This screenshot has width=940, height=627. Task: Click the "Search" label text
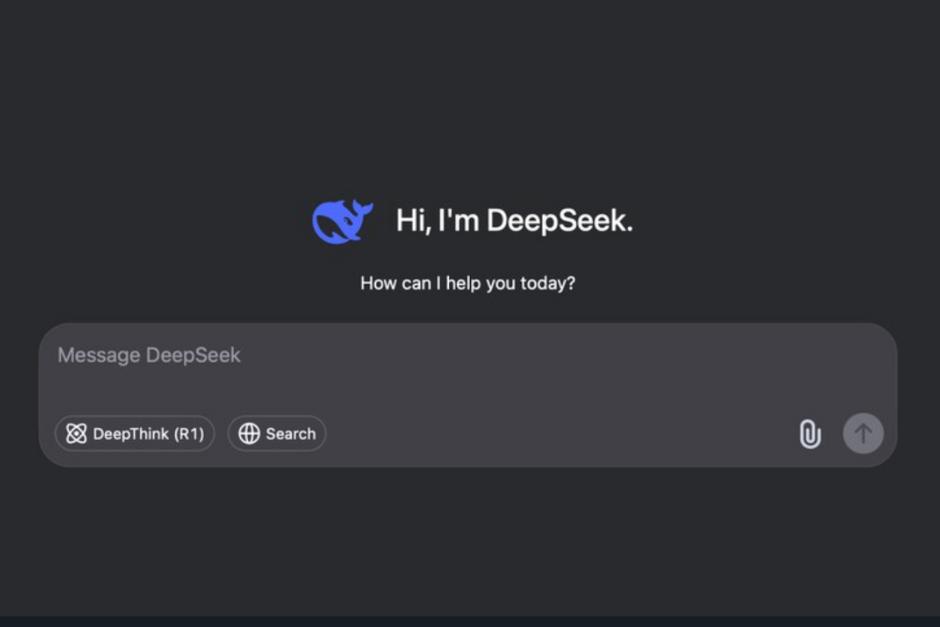click(290, 434)
